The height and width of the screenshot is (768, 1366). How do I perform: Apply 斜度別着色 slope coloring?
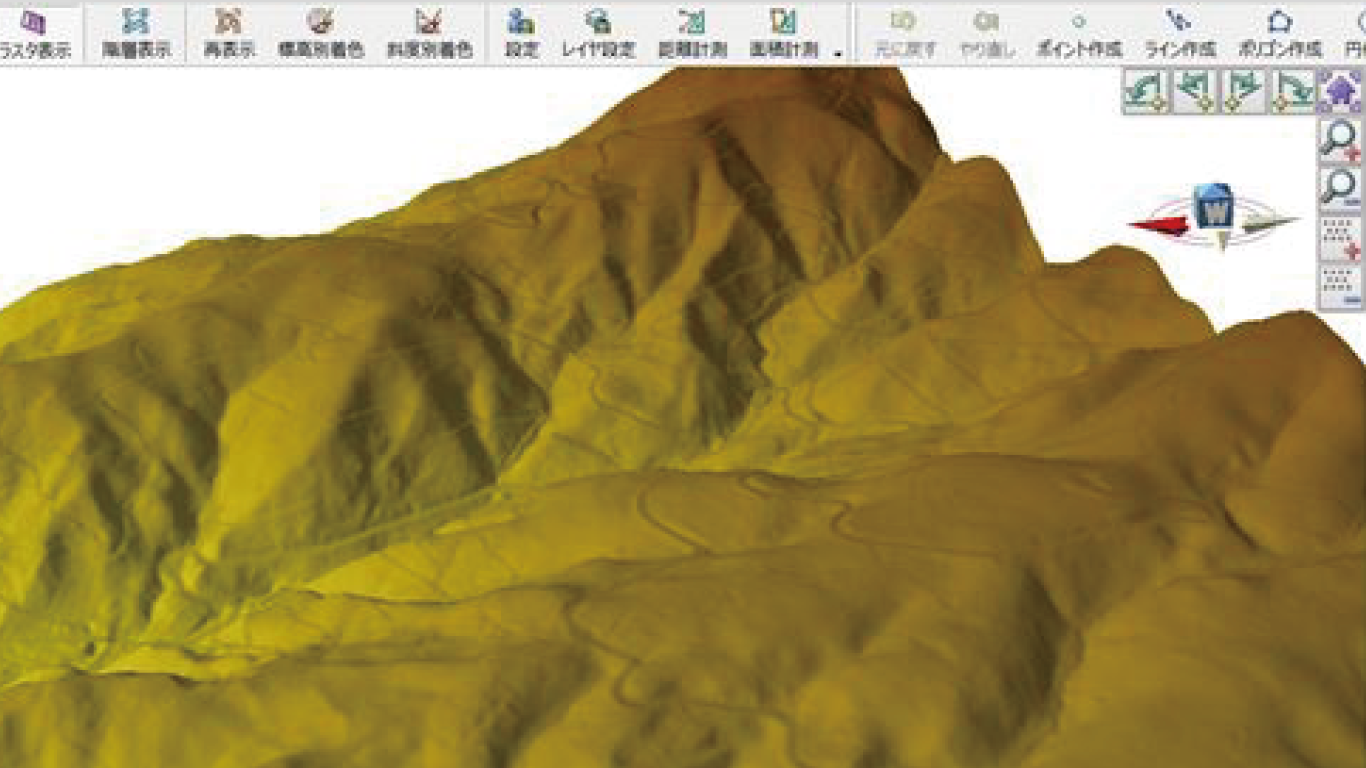click(x=429, y=33)
